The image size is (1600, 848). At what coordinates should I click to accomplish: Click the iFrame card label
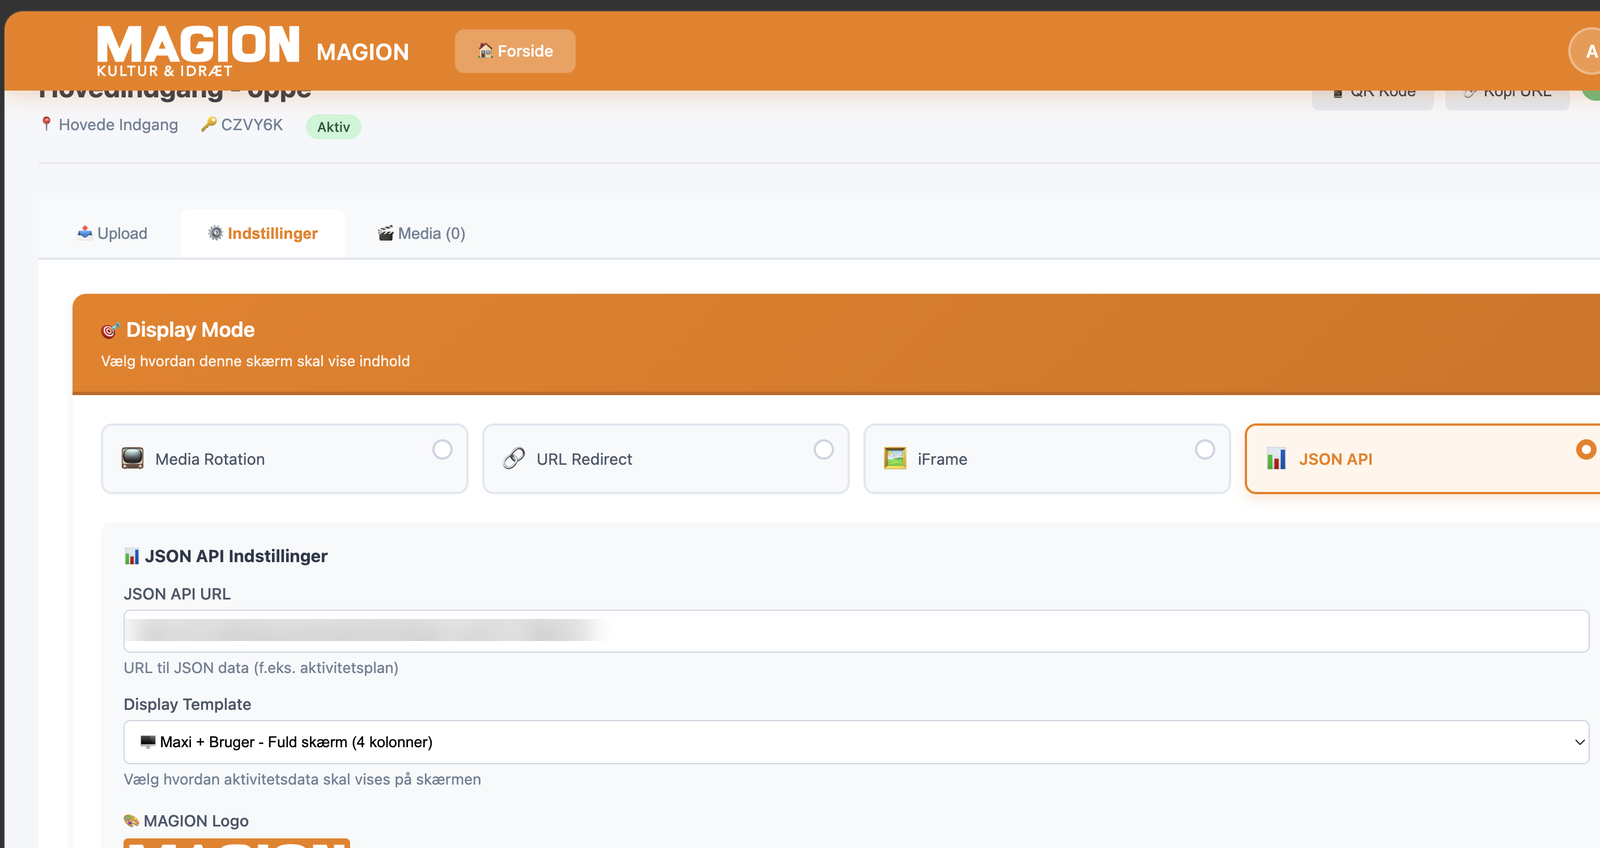(x=942, y=459)
